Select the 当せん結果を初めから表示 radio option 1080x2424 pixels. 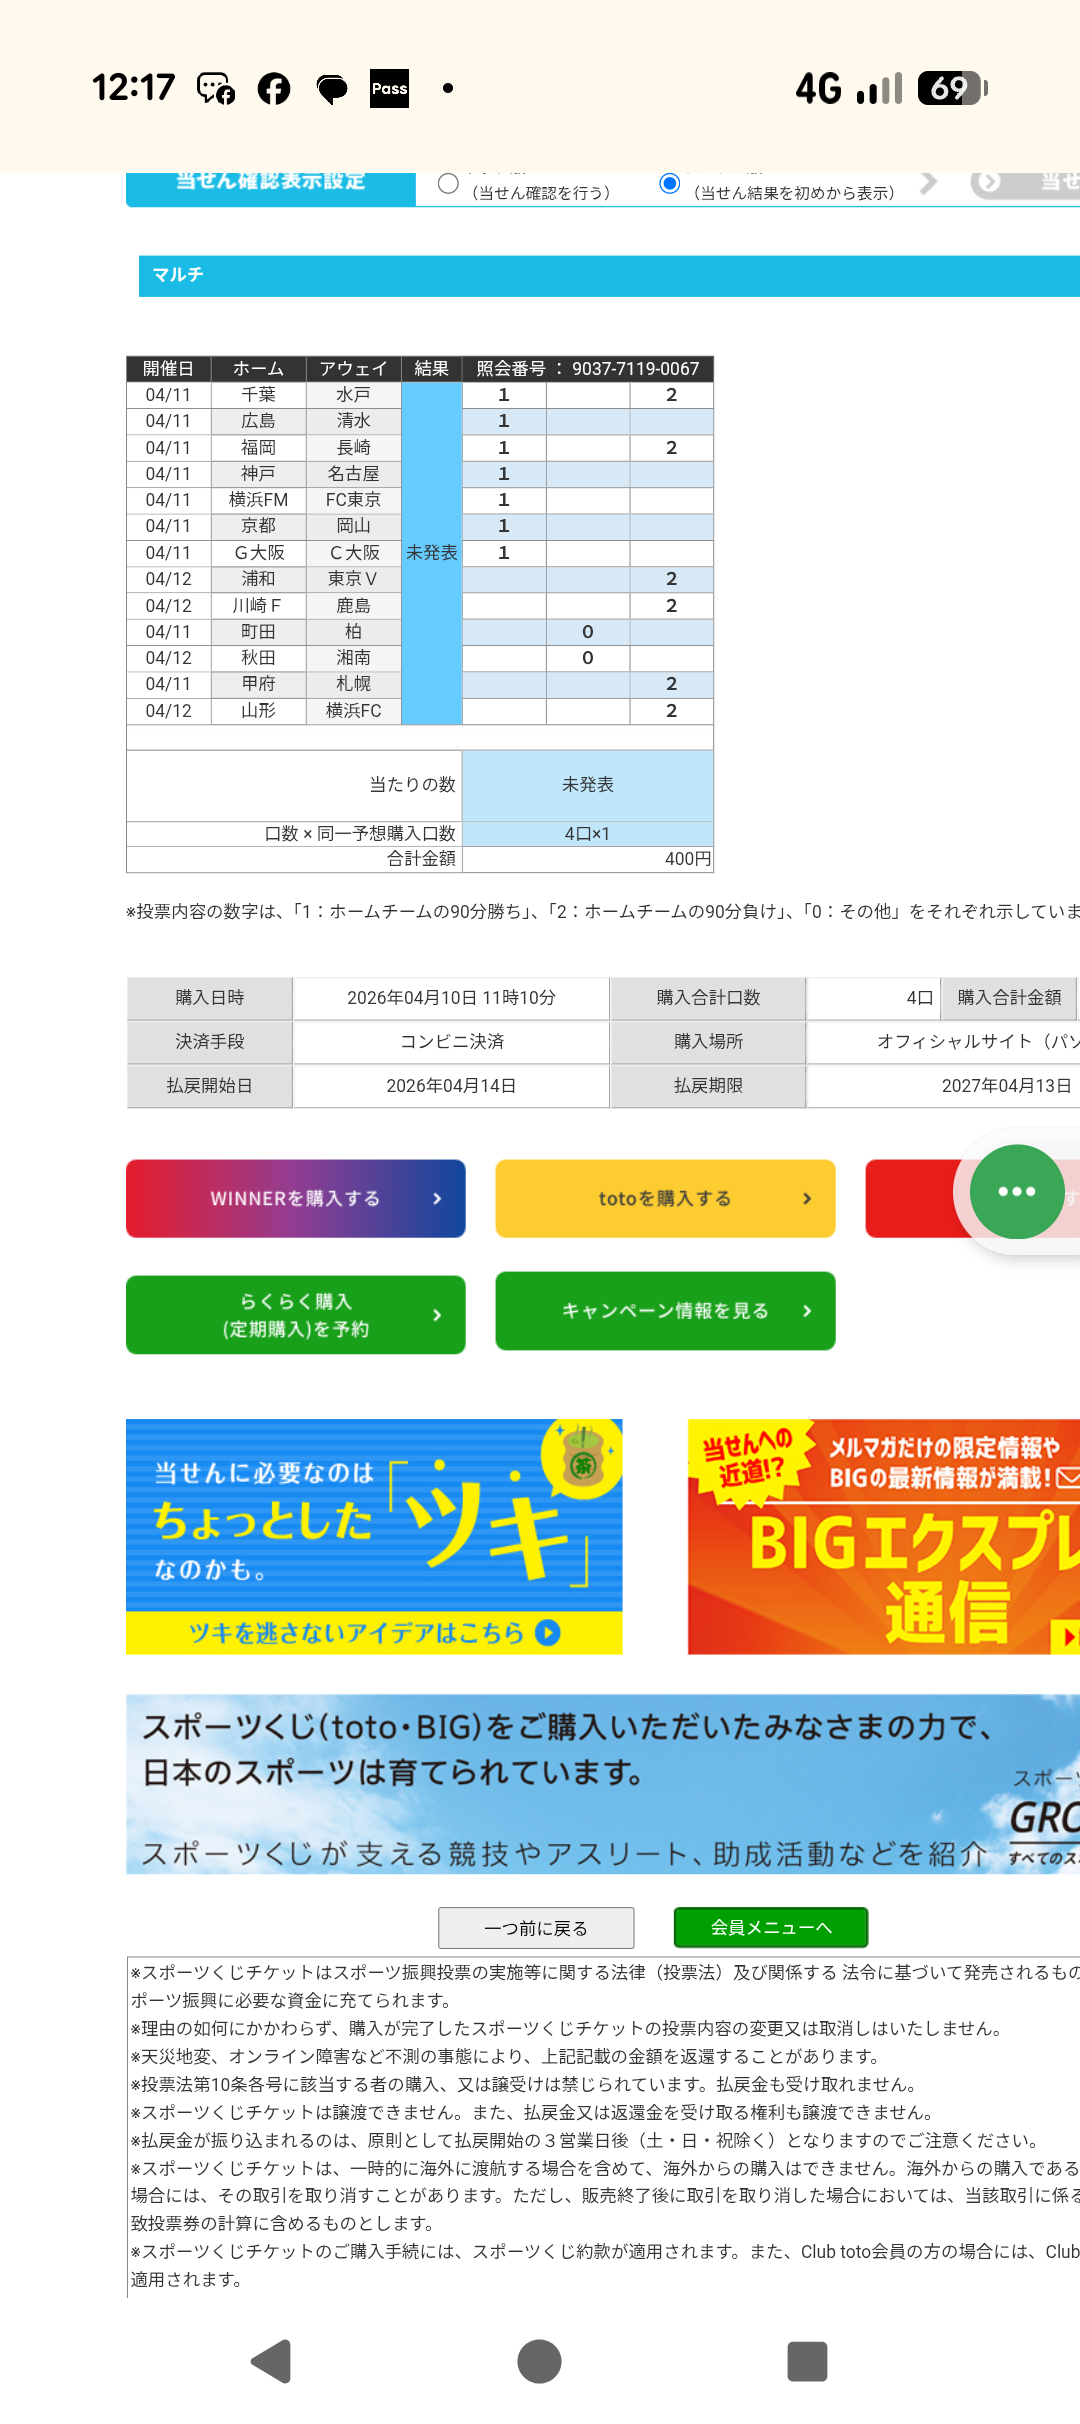[x=670, y=184]
